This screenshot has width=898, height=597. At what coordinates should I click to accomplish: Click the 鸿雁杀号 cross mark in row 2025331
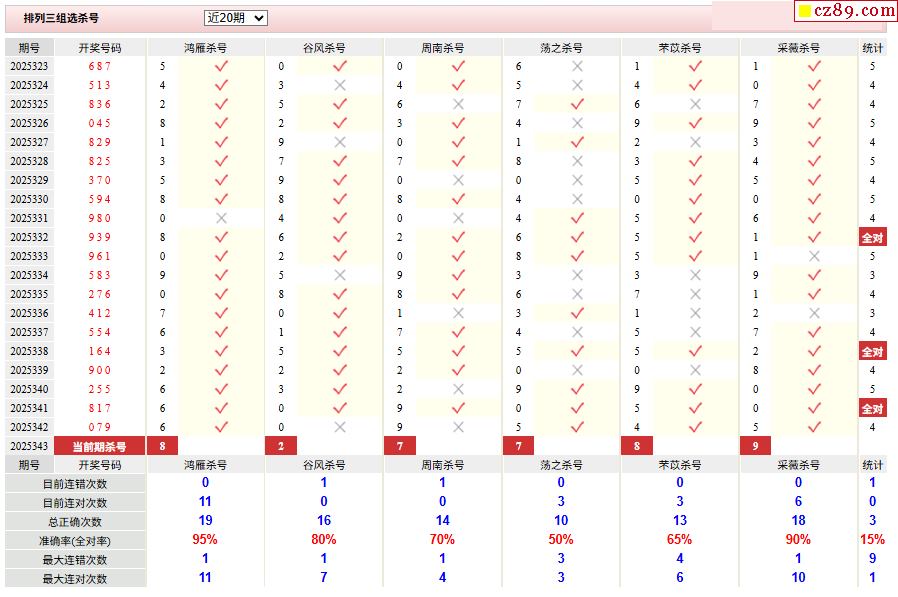click(221, 218)
